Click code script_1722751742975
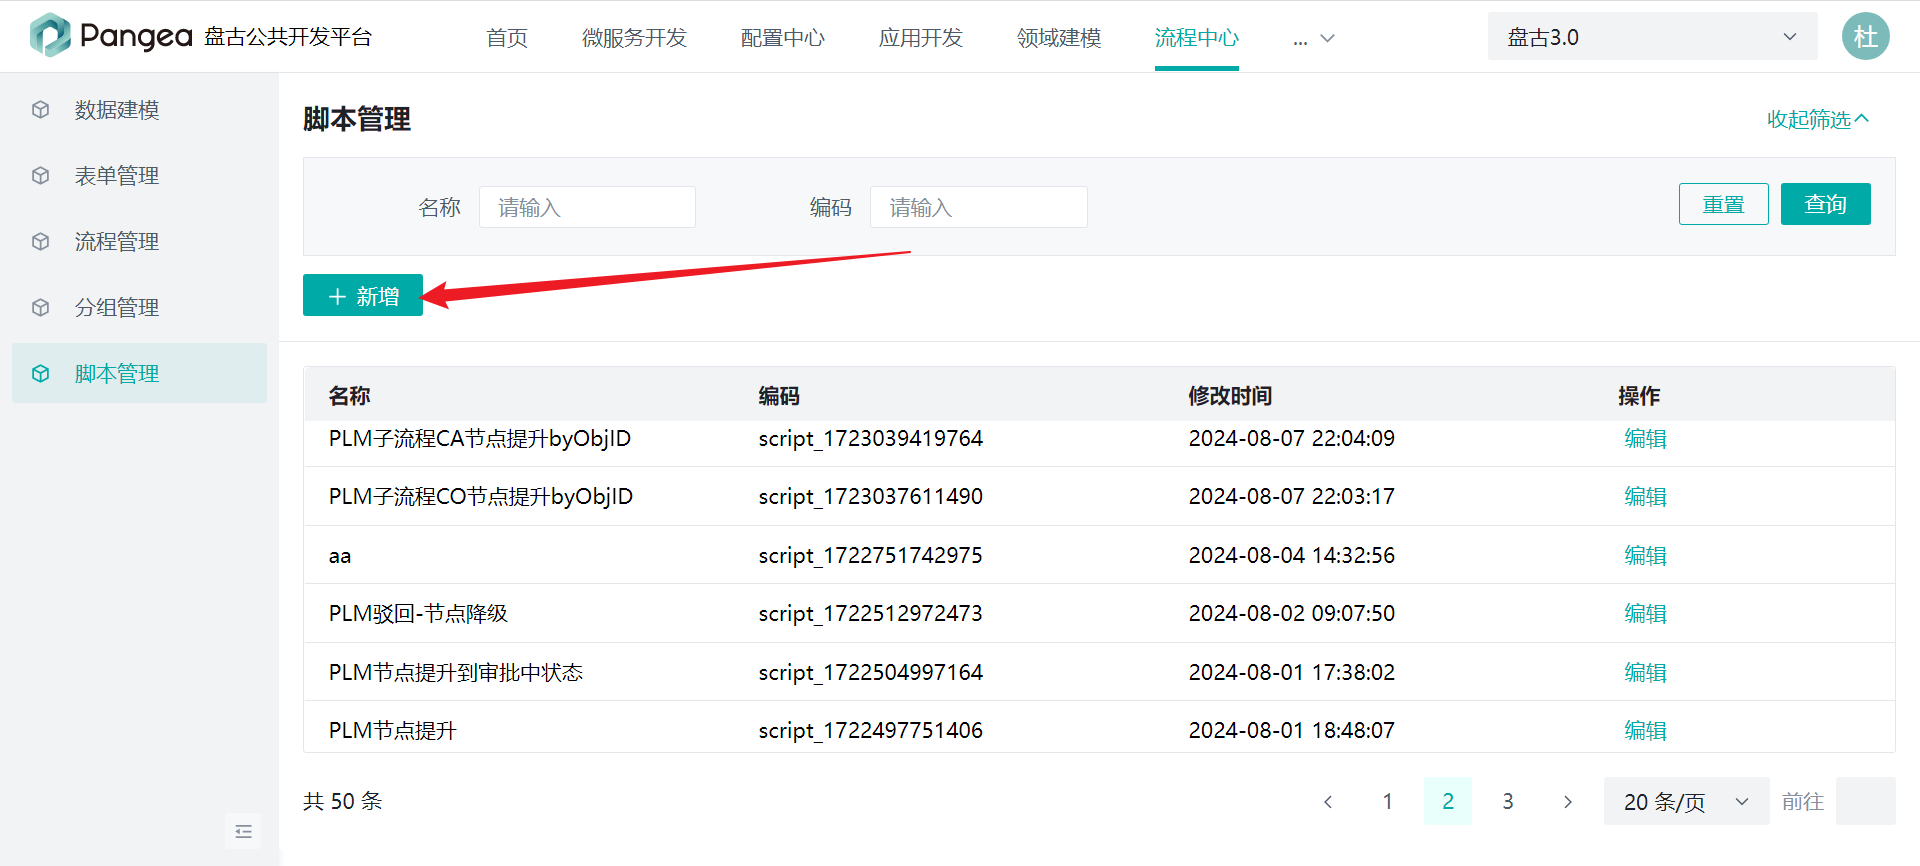This screenshot has width=1920, height=866. point(871,556)
